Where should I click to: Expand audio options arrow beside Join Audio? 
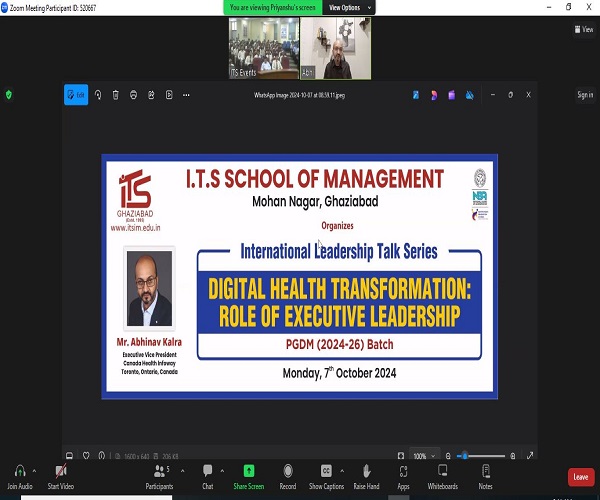click(x=34, y=471)
